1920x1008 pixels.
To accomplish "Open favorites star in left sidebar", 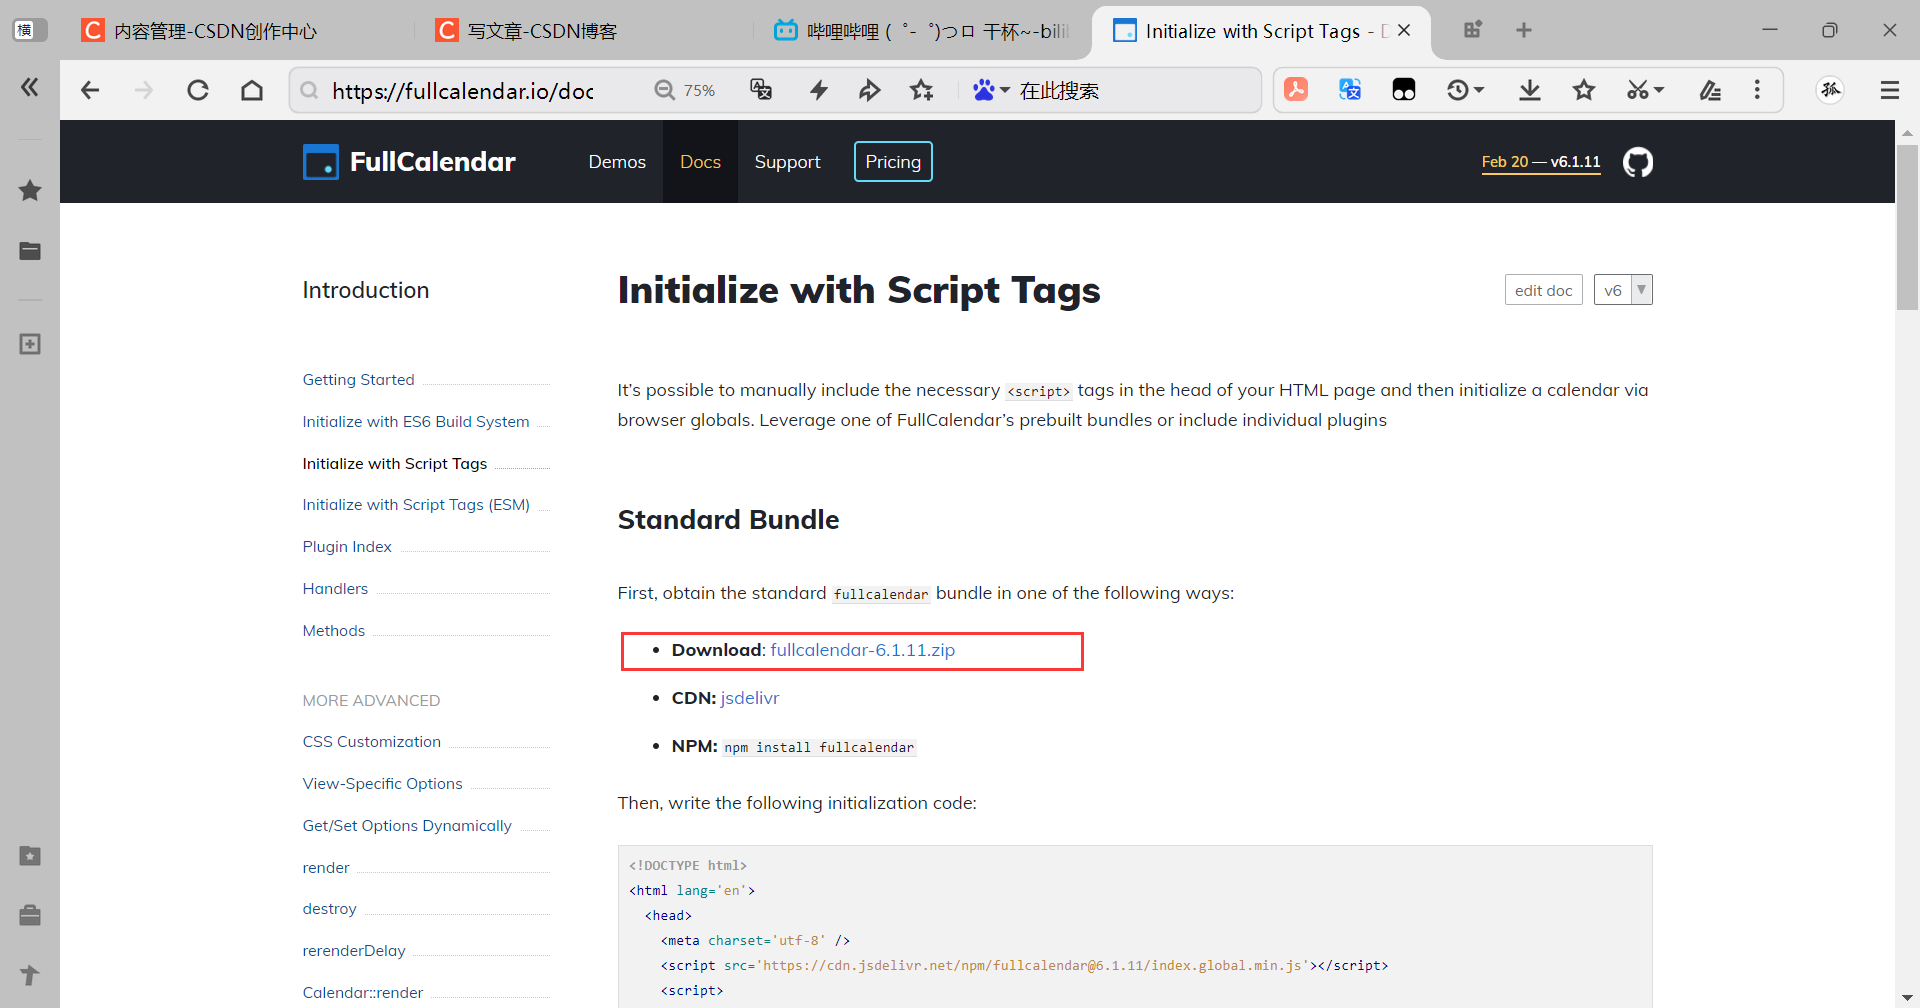I will pos(30,190).
